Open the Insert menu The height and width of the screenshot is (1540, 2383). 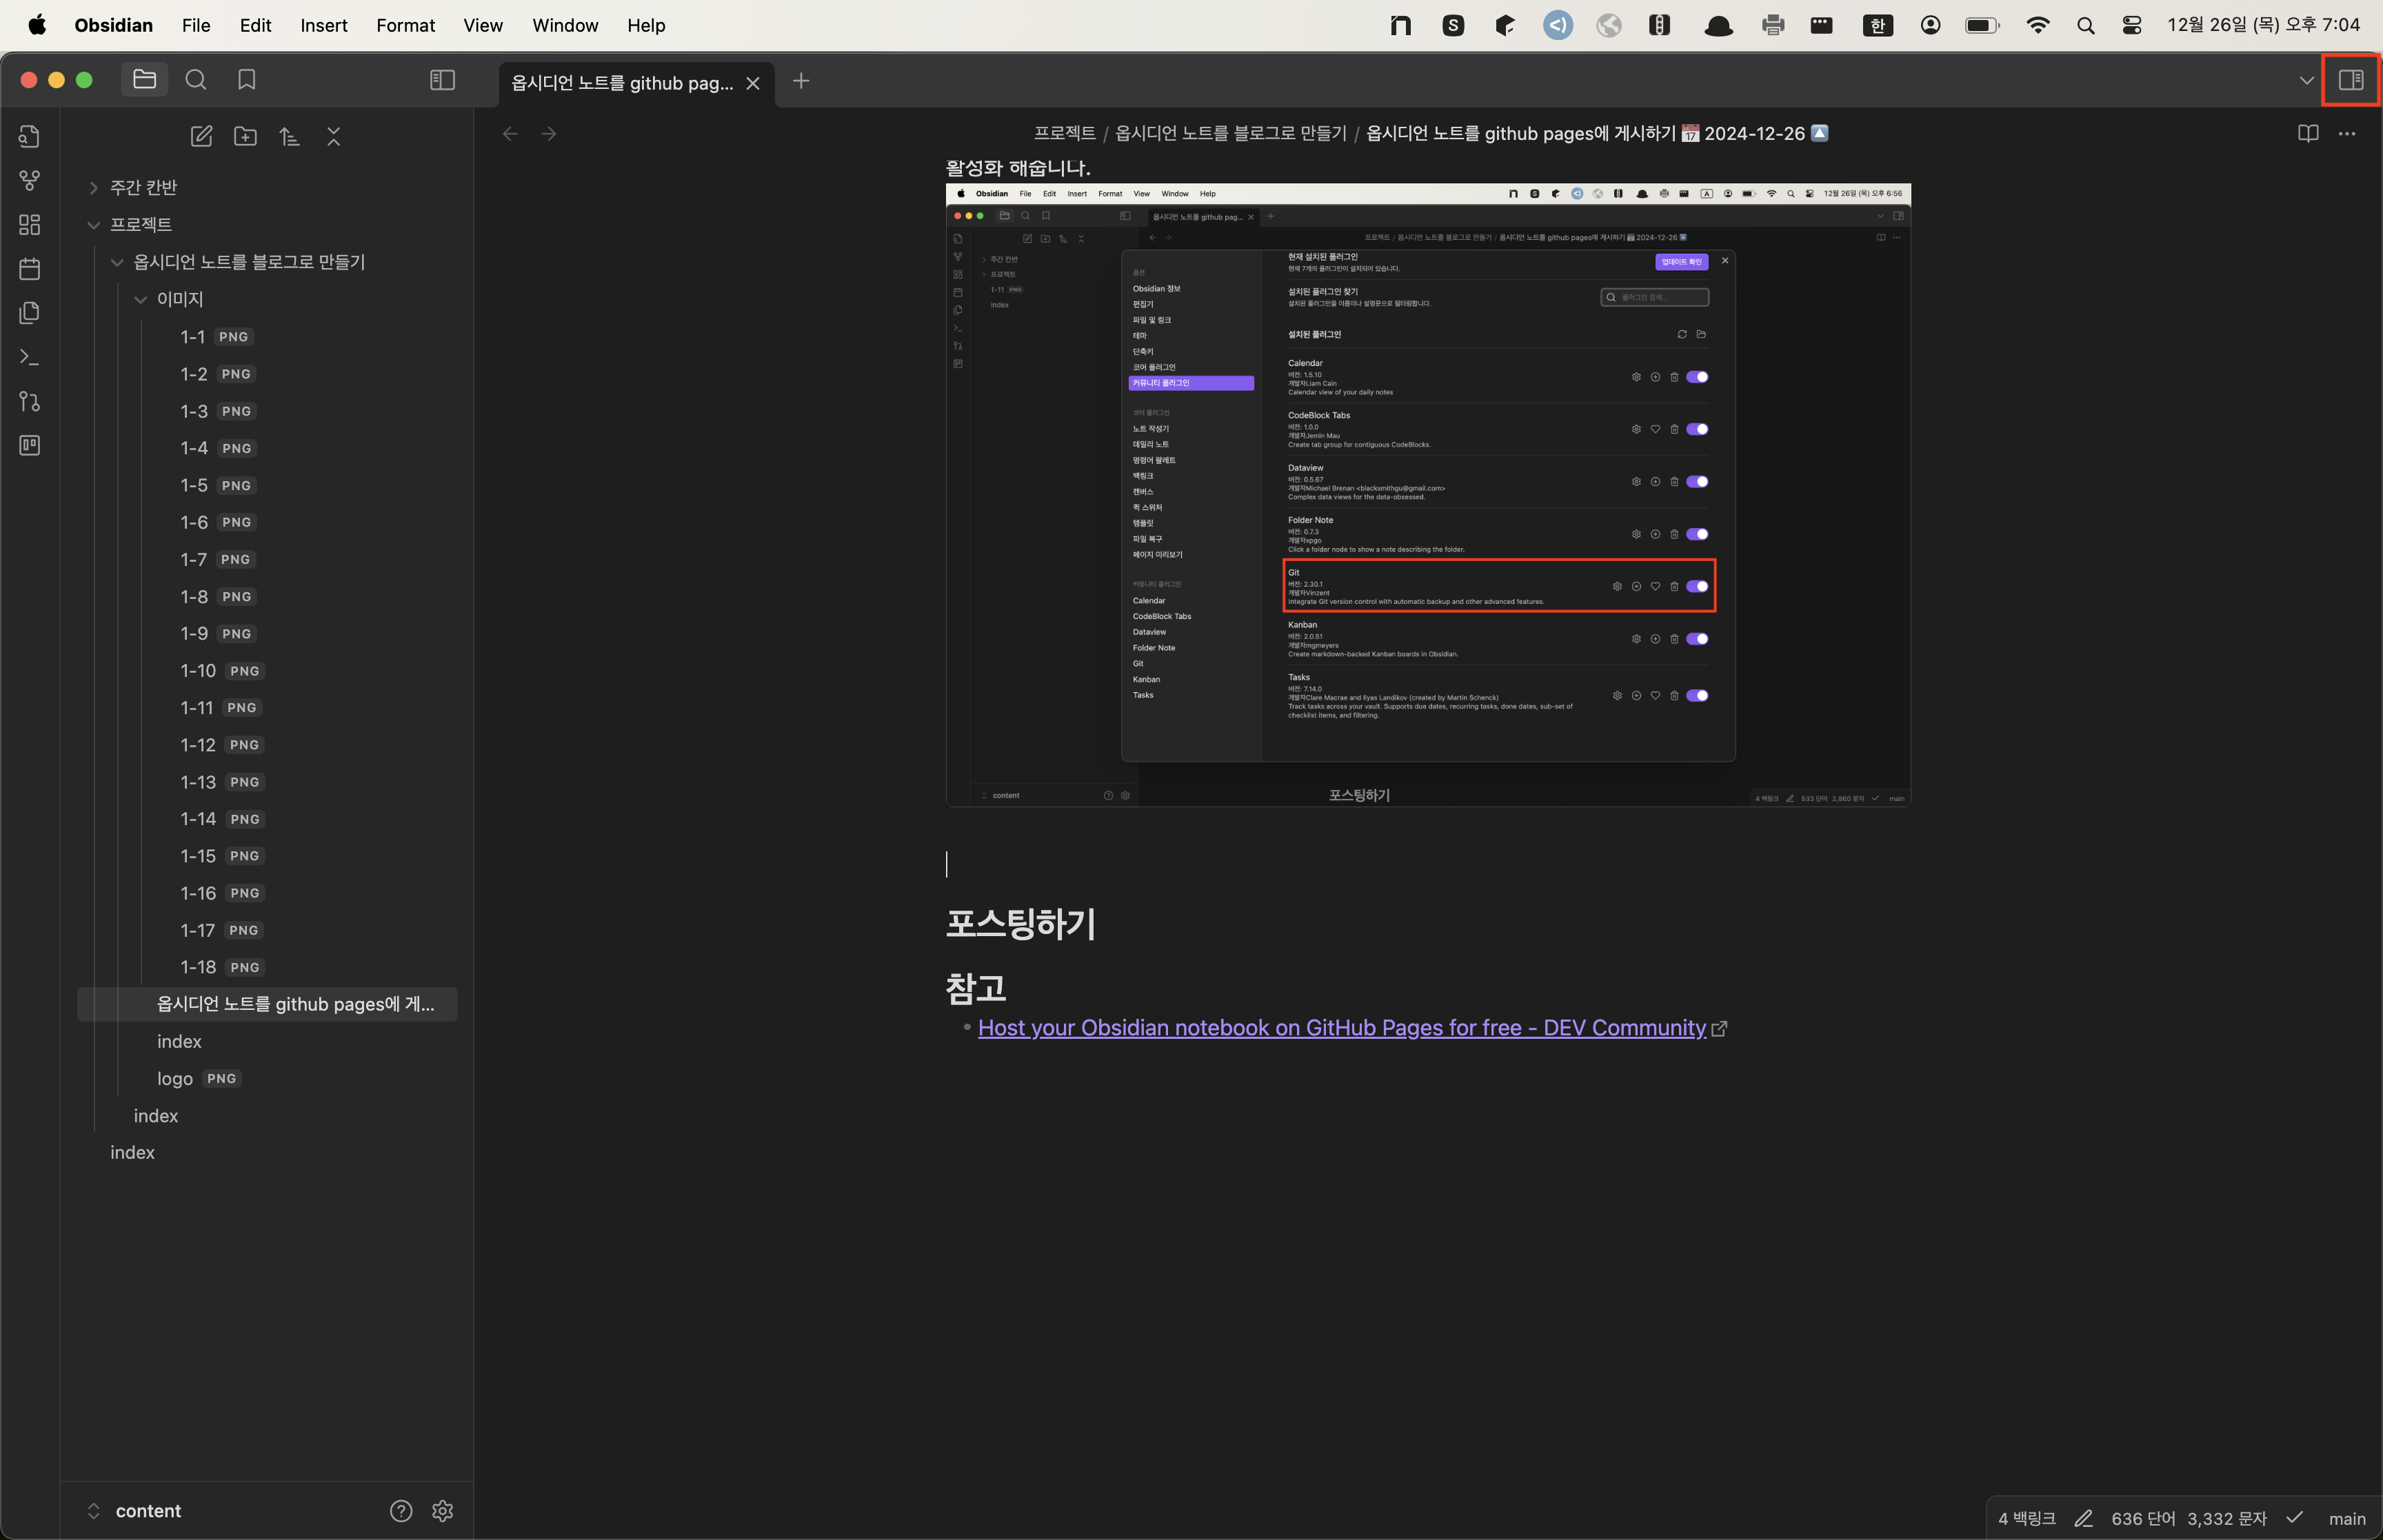pyautogui.click(x=324, y=25)
